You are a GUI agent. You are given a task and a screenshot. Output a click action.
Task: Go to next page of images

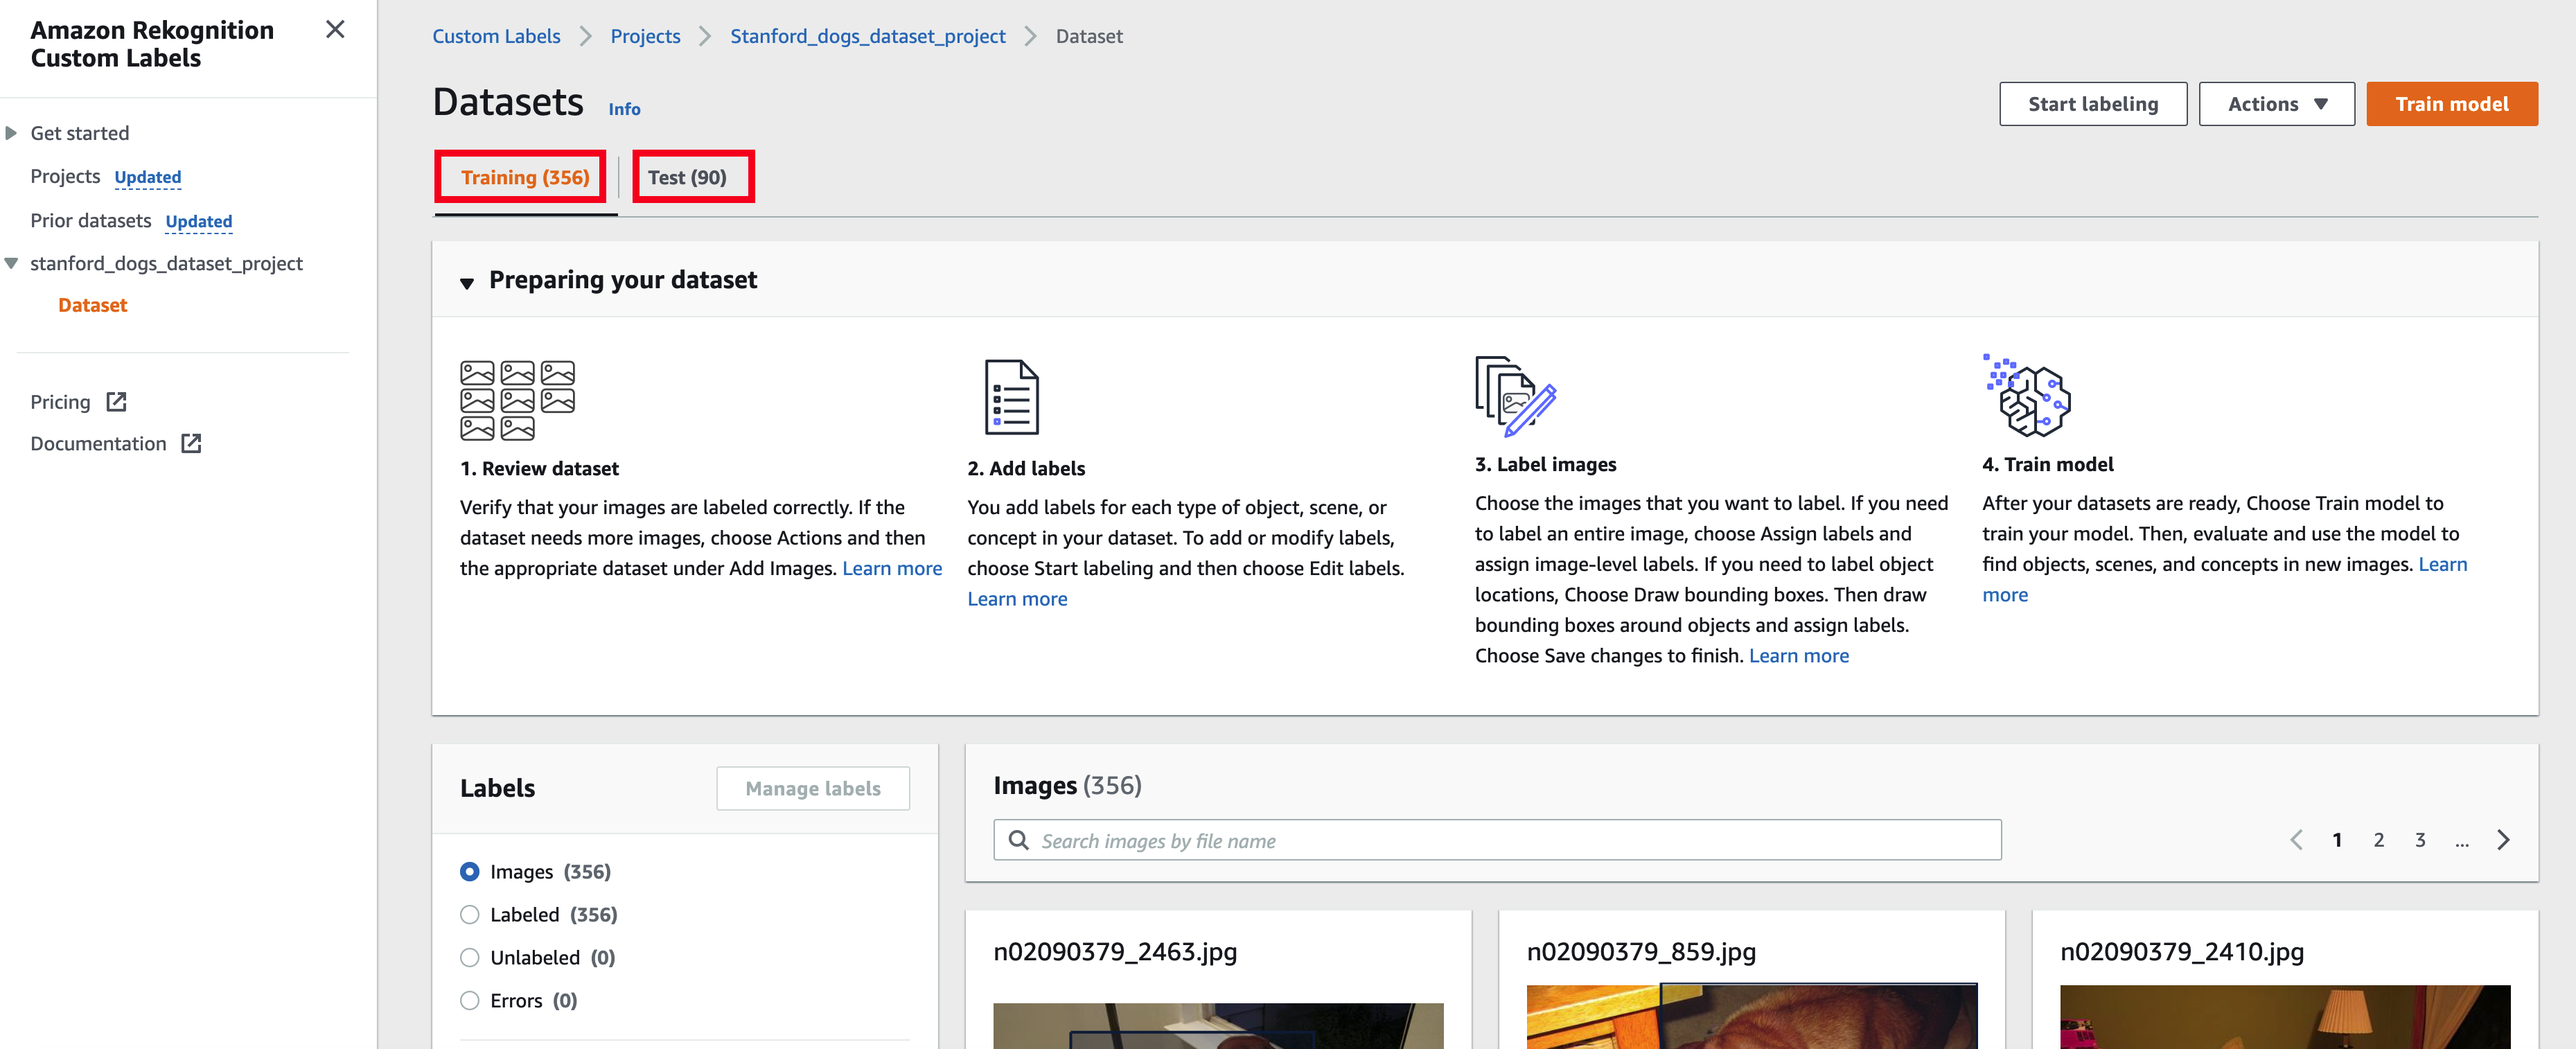pos(2503,840)
